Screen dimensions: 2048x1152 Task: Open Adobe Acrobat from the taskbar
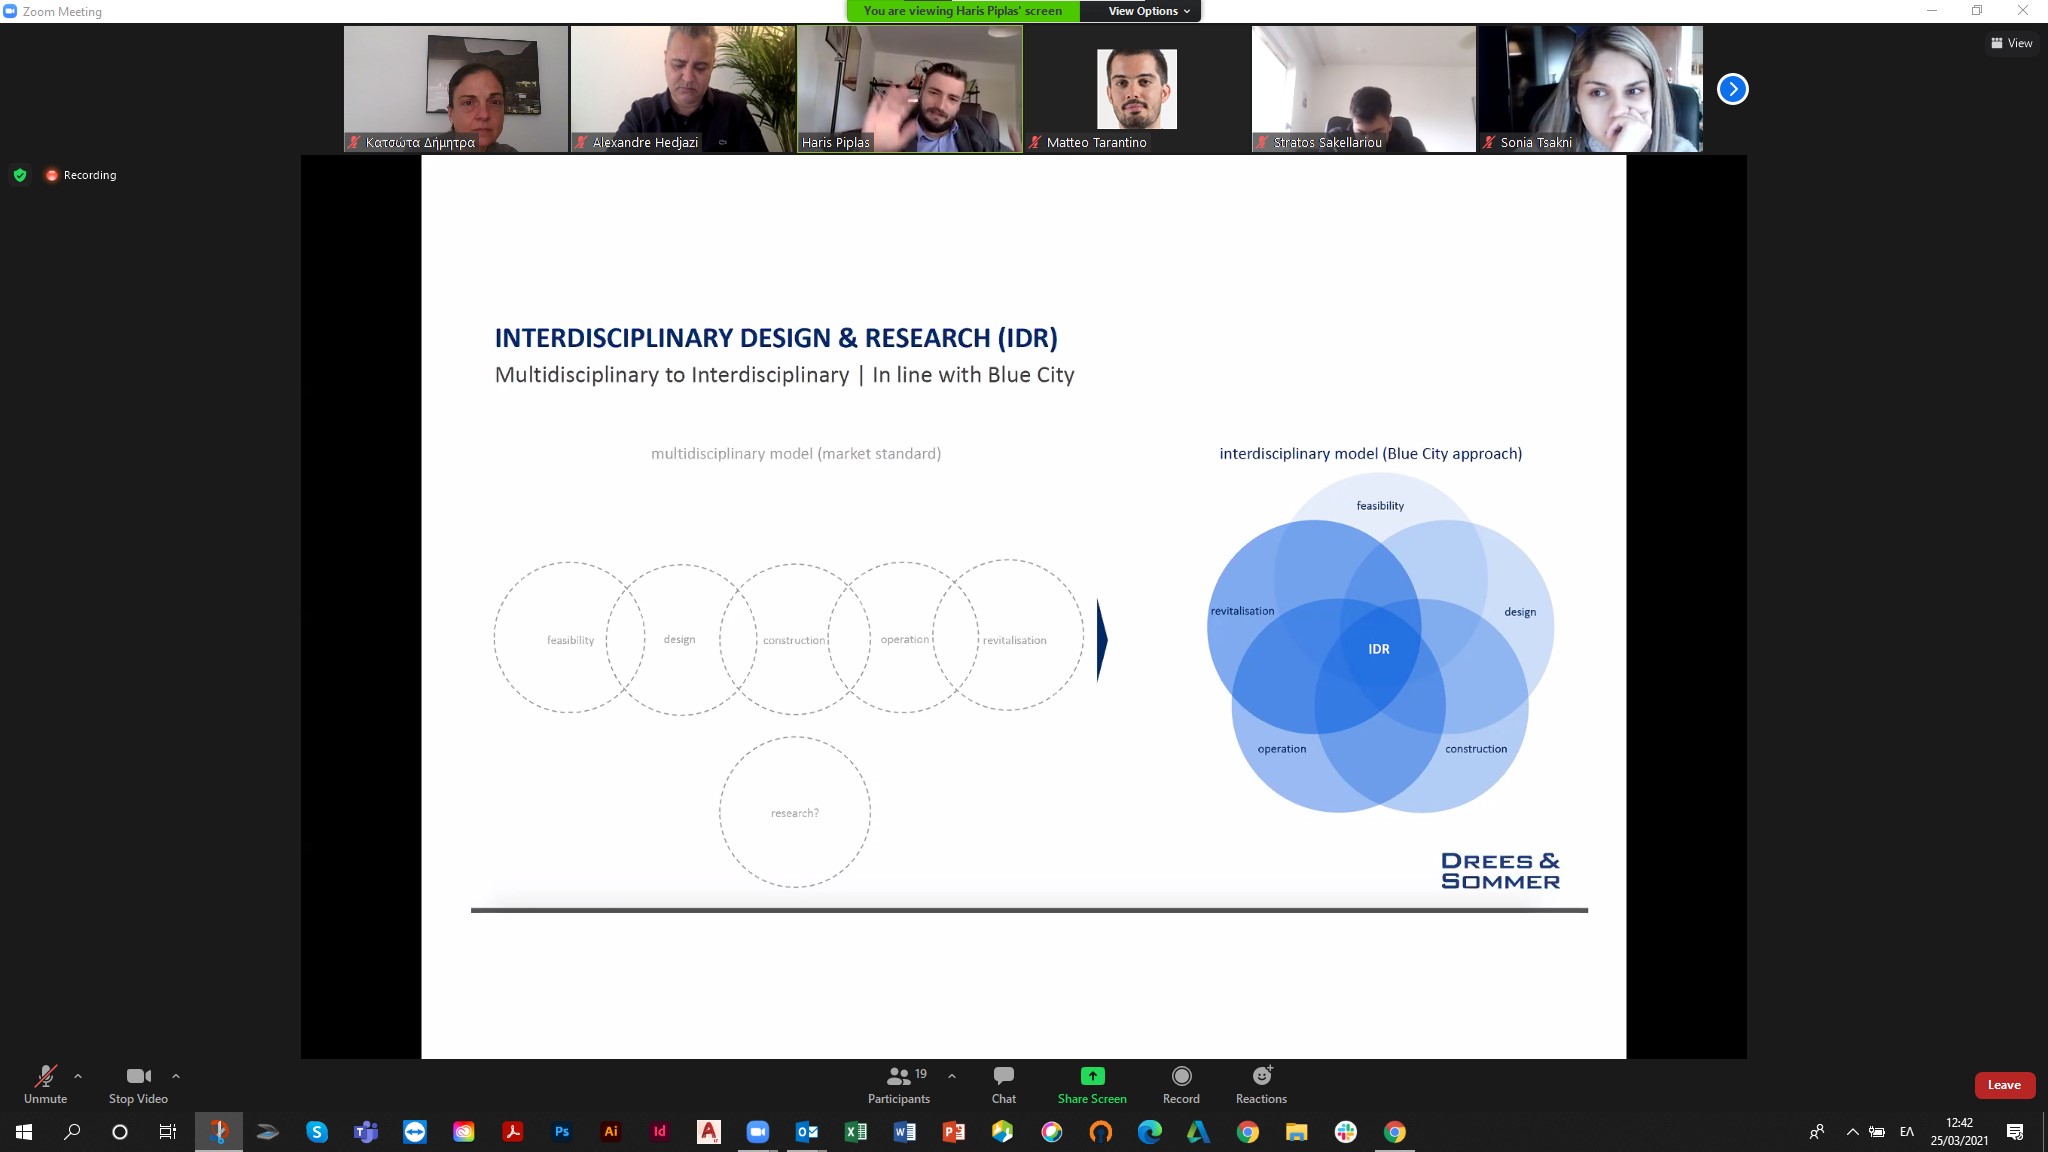513,1132
